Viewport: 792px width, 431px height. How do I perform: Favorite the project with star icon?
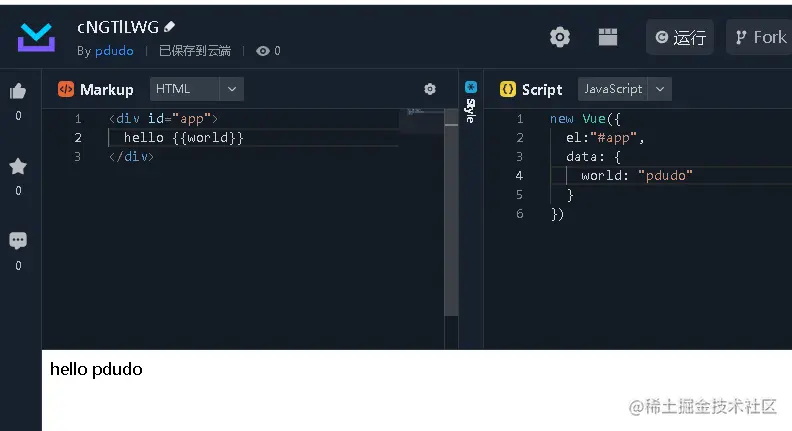(18, 166)
